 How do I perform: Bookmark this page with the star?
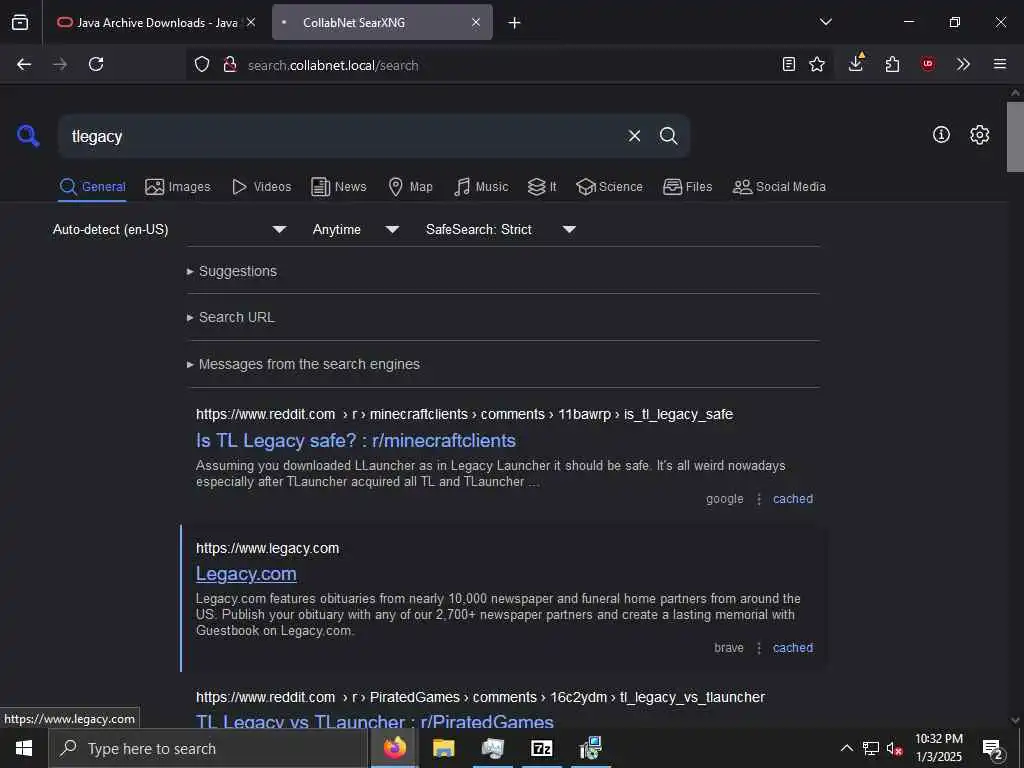coord(817,64)
